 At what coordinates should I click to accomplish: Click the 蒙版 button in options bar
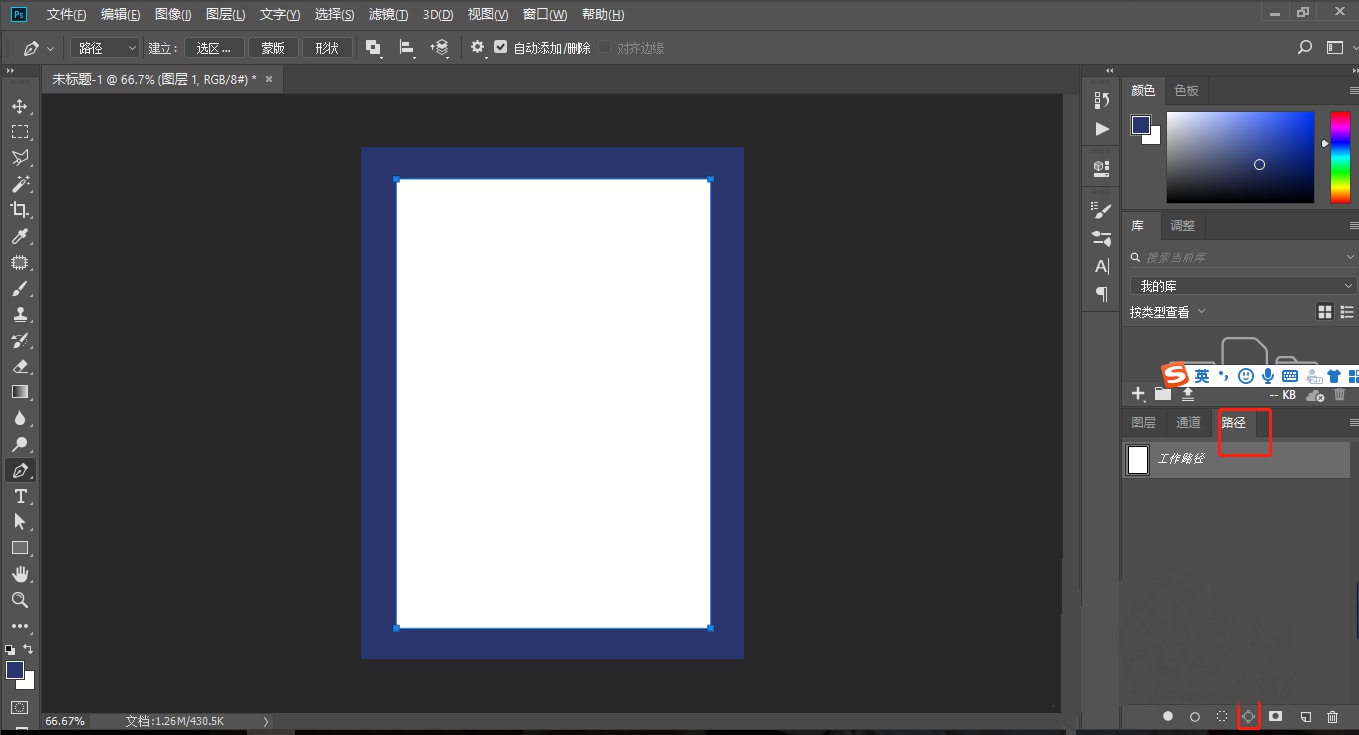273,47
